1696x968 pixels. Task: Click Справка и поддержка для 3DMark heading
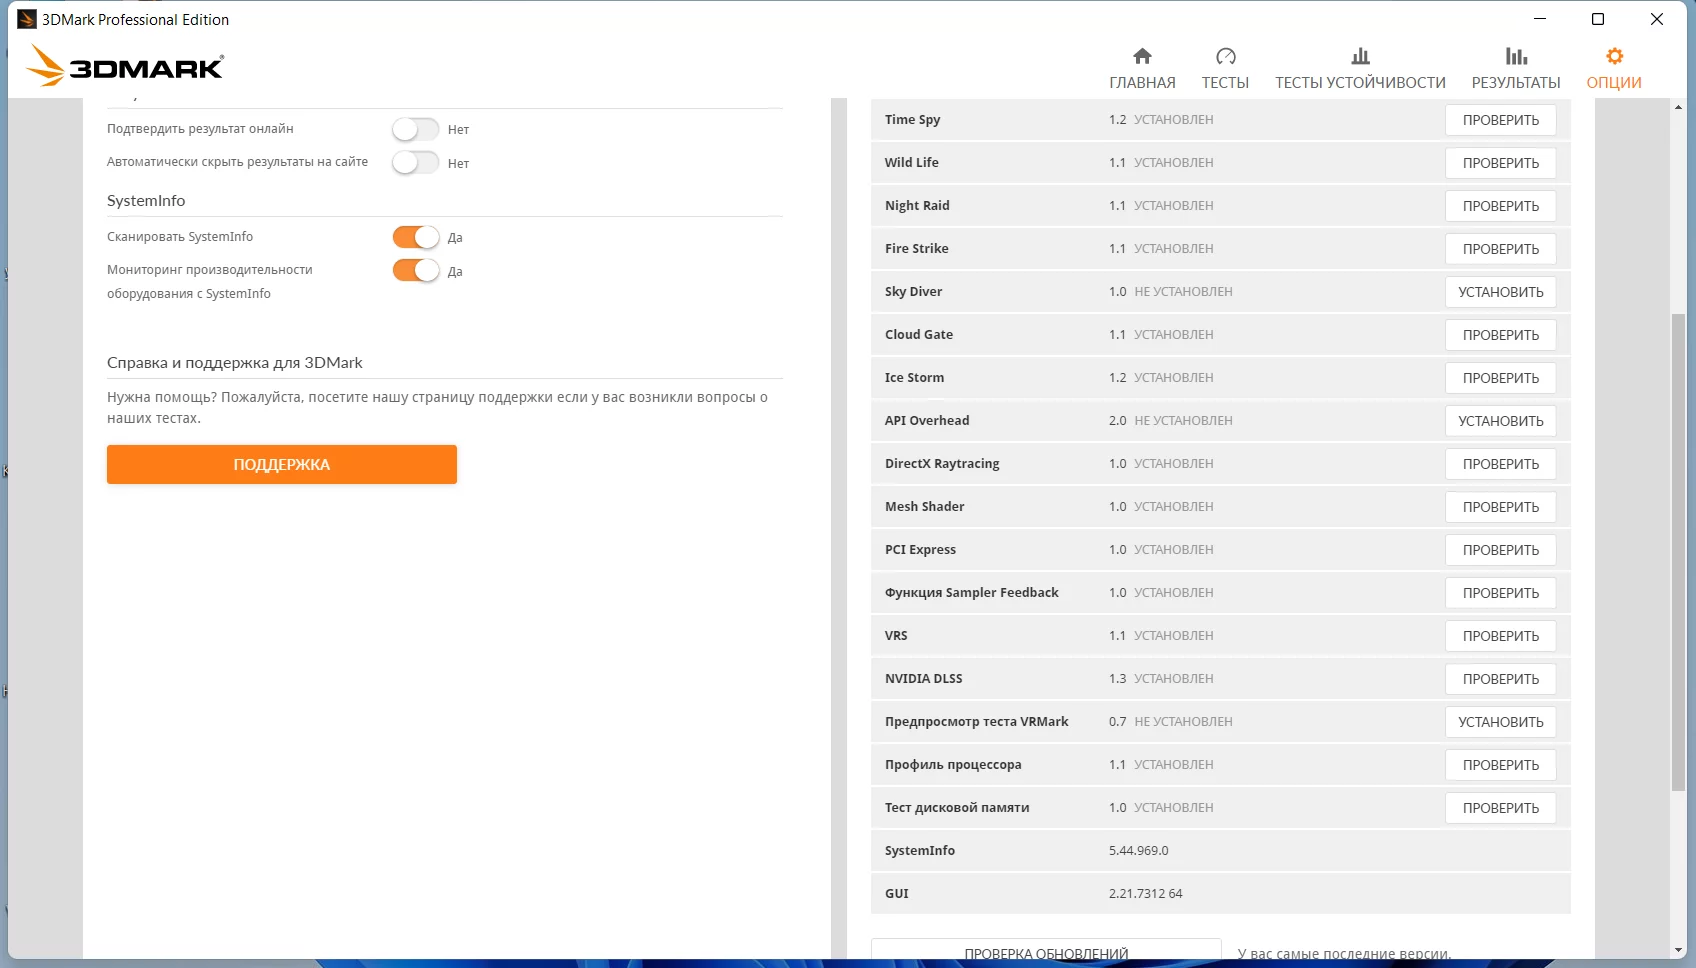click(235, 363)
